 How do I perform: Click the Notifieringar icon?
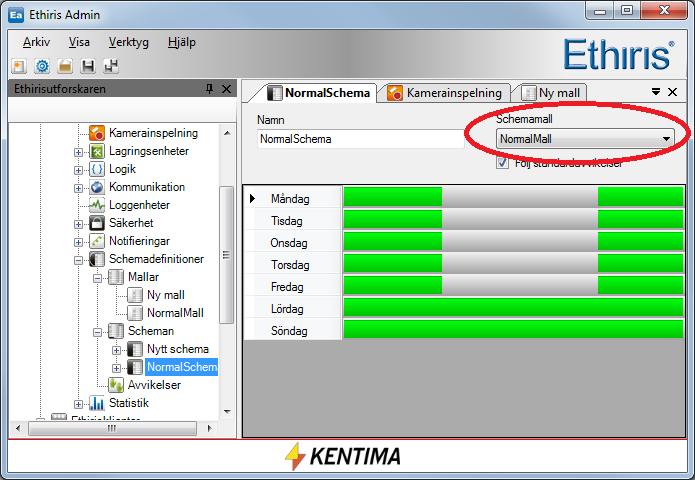pyautogui.click(x=97, y=241)
